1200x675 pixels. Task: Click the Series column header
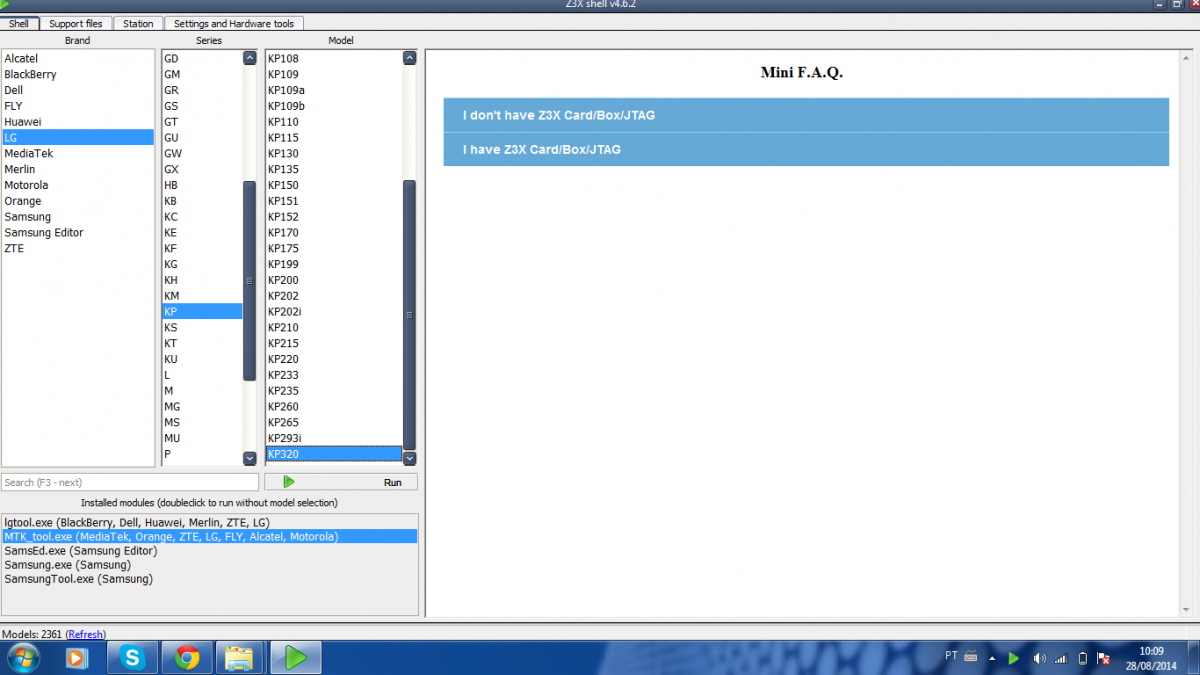(209, 41)
